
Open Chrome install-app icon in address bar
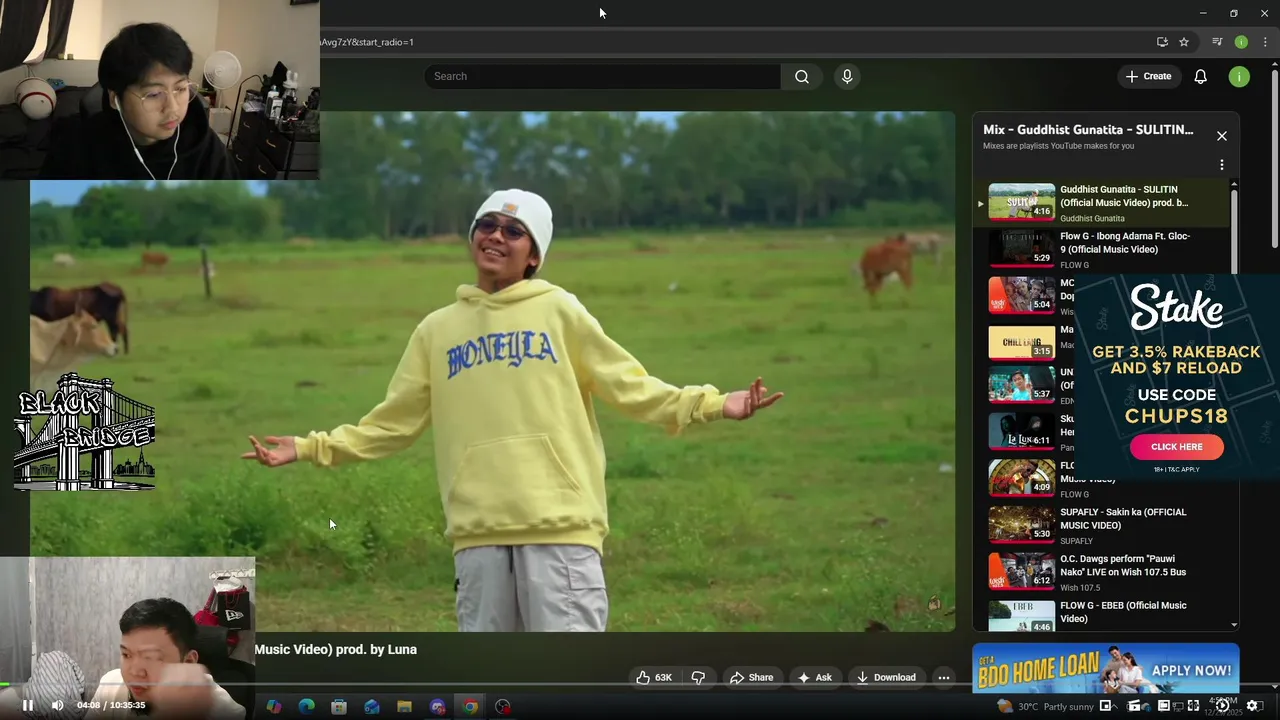pyautogui.click(x=1162, y=42)
